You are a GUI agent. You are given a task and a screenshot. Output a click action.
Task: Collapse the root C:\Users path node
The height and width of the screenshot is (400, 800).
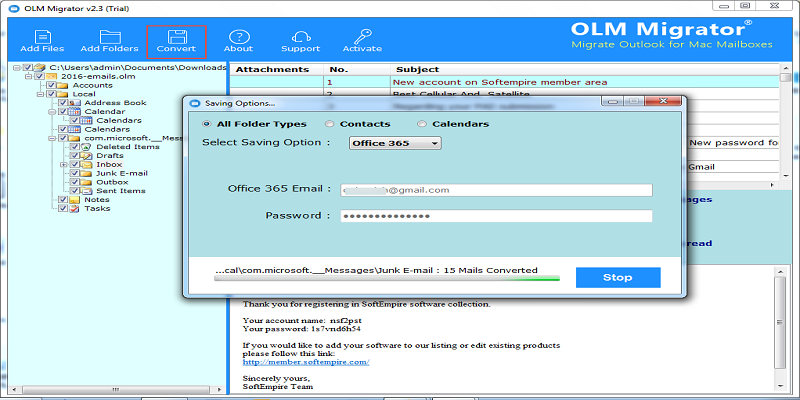pos(18,67)
